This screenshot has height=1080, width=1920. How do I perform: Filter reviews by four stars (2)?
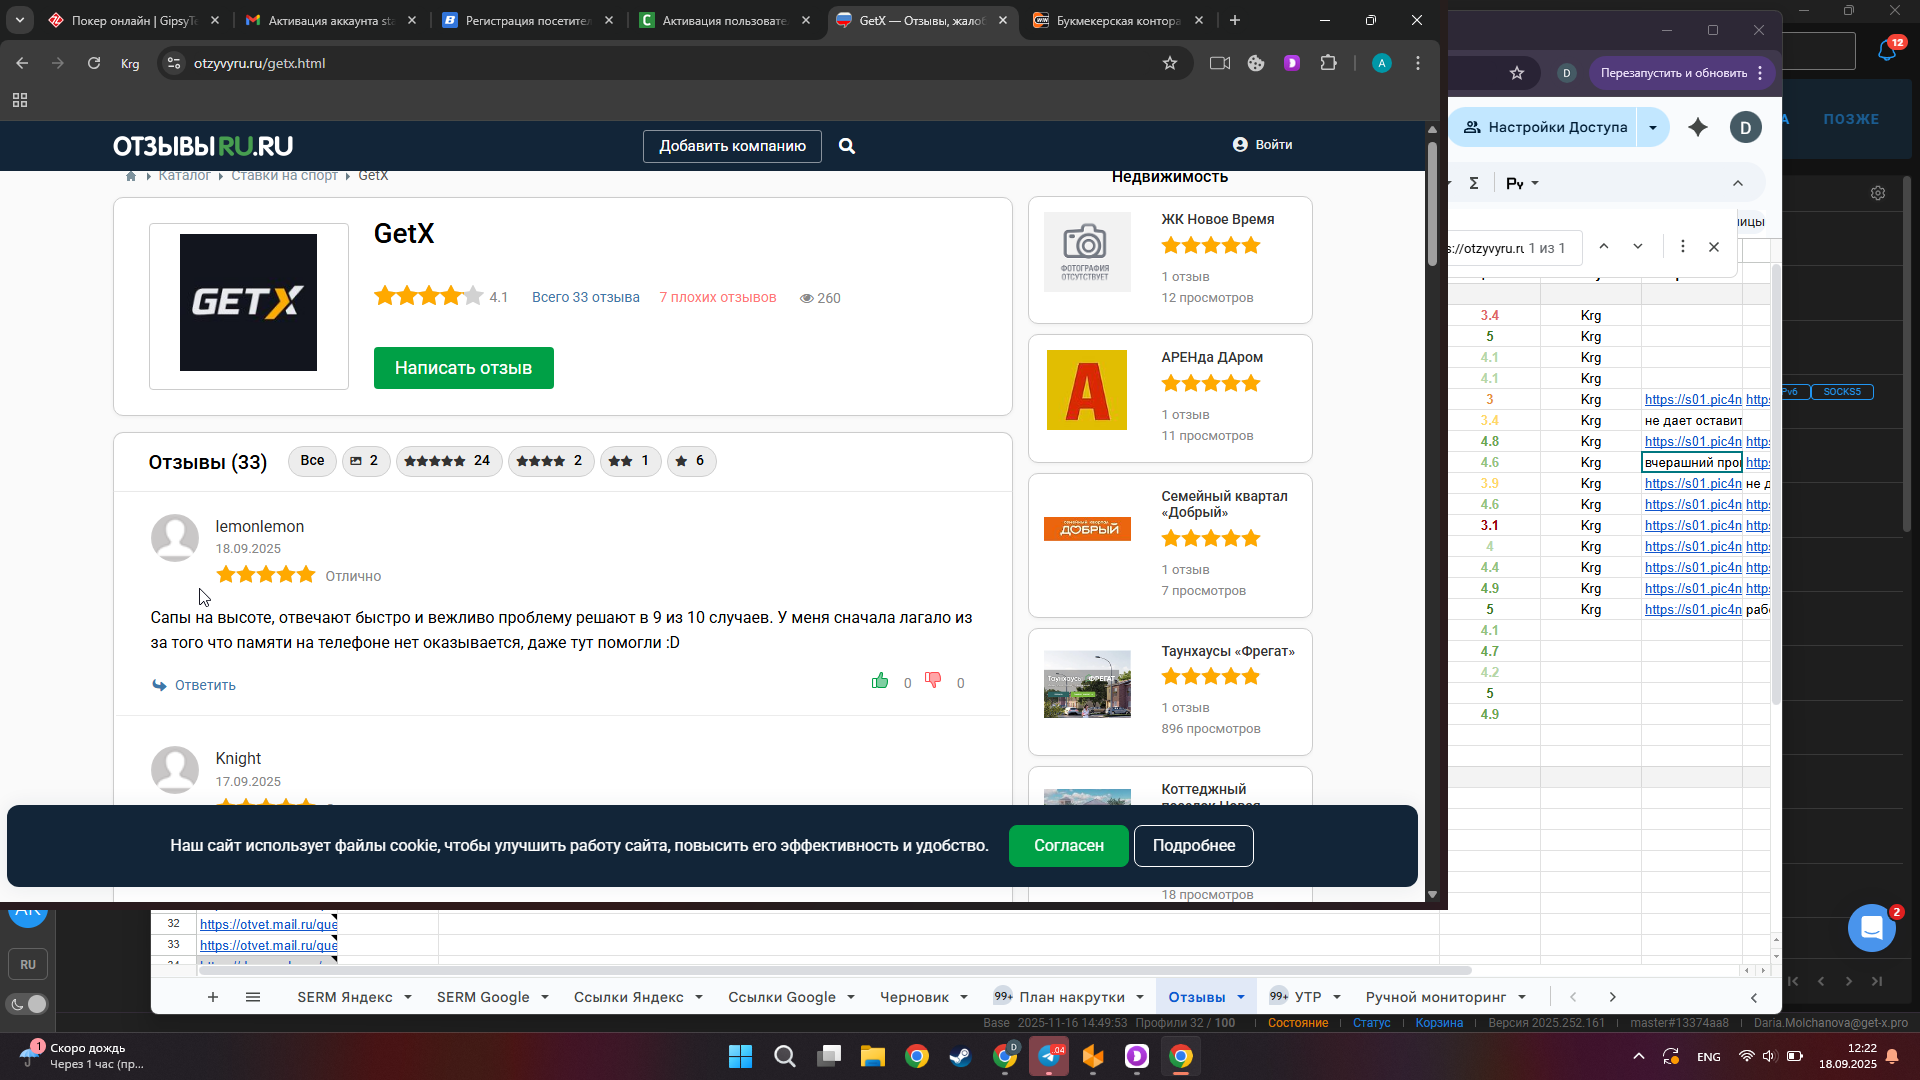click(x=550, y=461)
